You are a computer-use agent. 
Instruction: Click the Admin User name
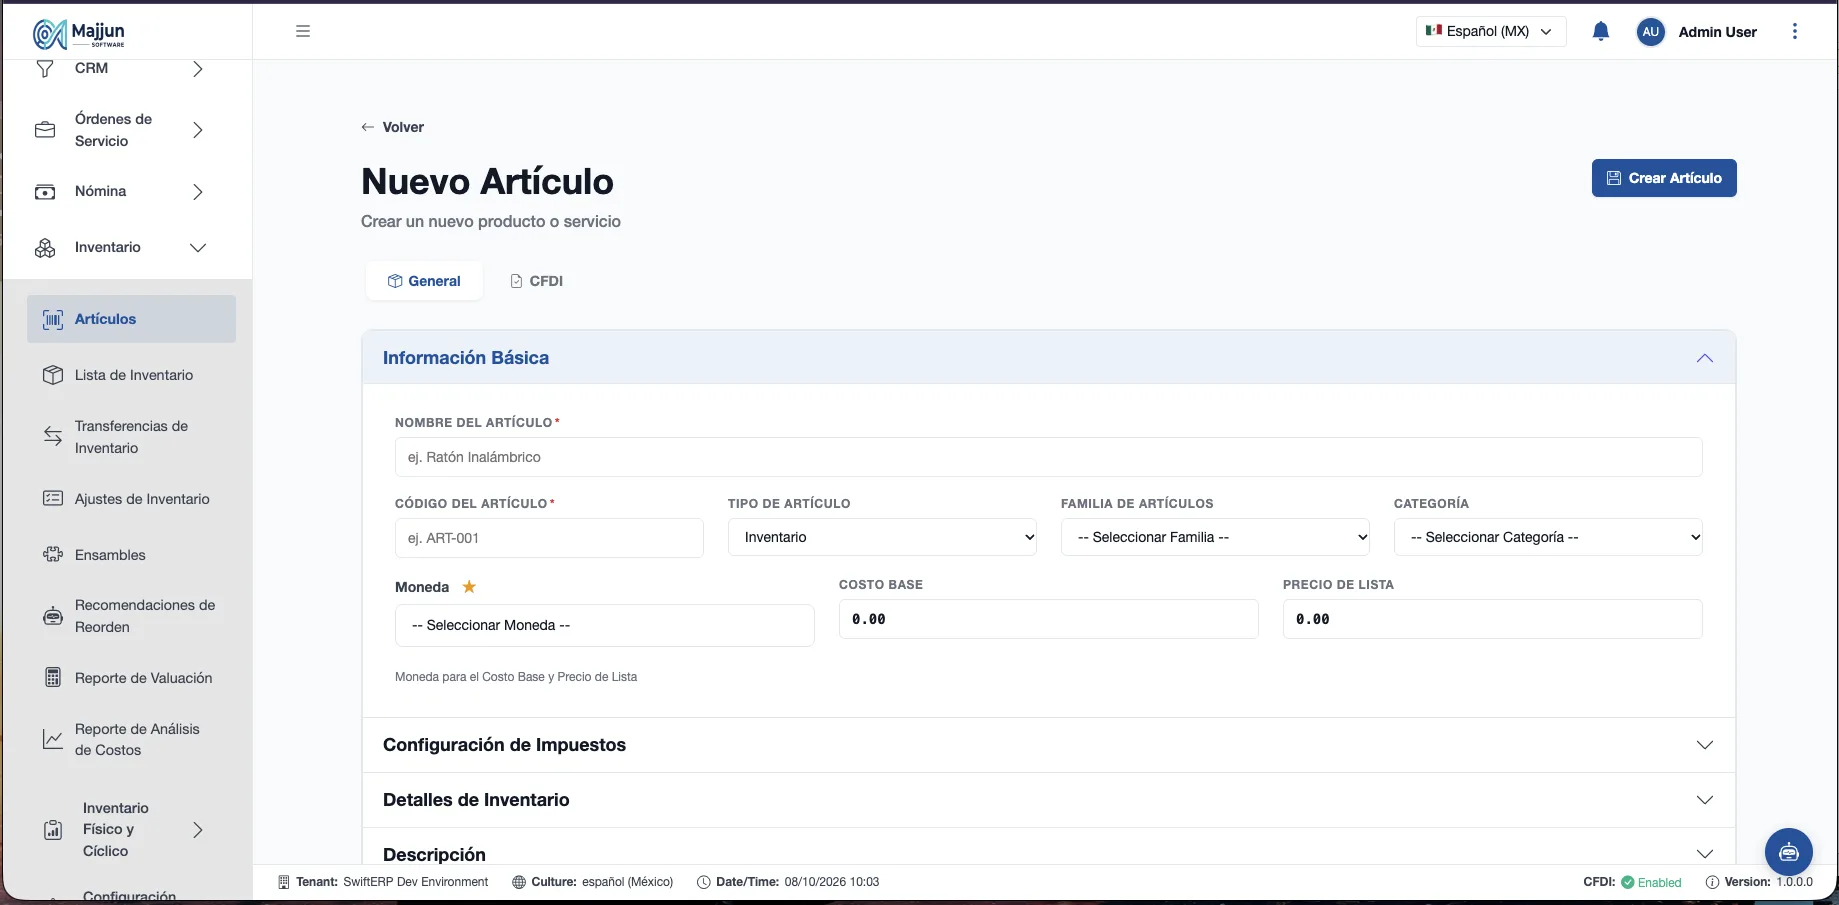click(1717, 32)
